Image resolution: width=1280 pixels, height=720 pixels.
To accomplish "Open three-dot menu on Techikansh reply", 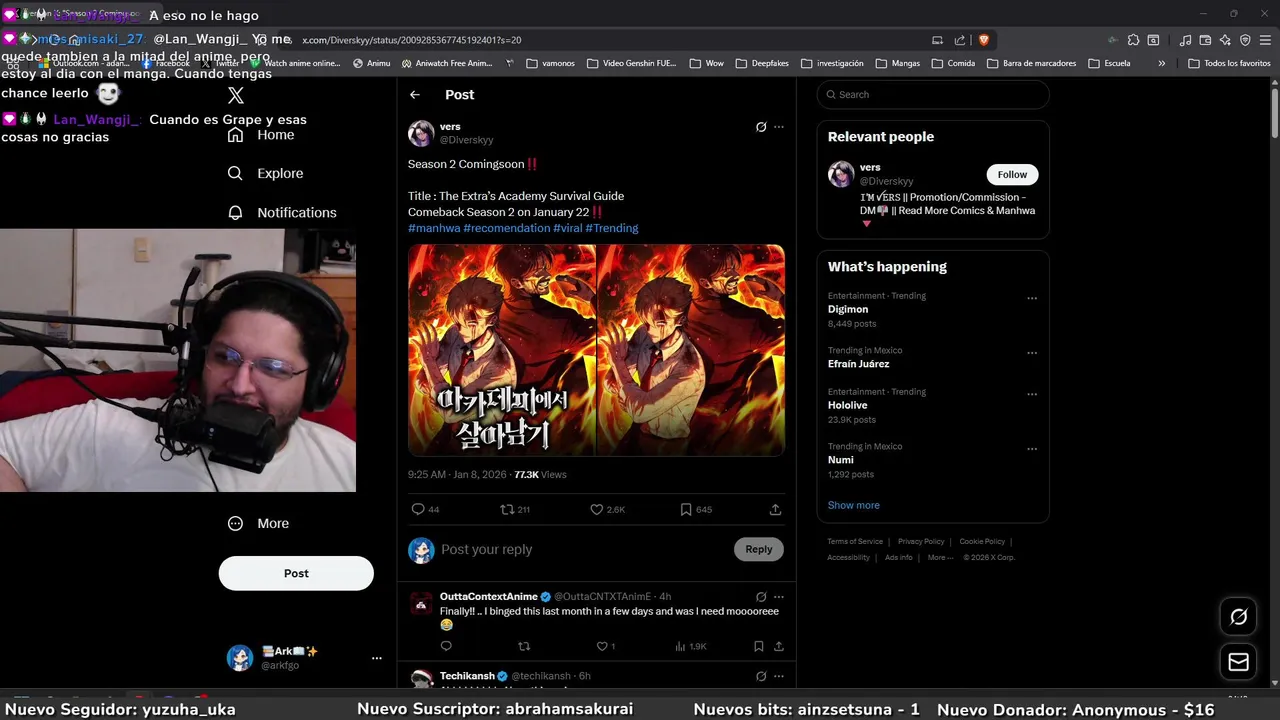I will click(x=779, y=676).
